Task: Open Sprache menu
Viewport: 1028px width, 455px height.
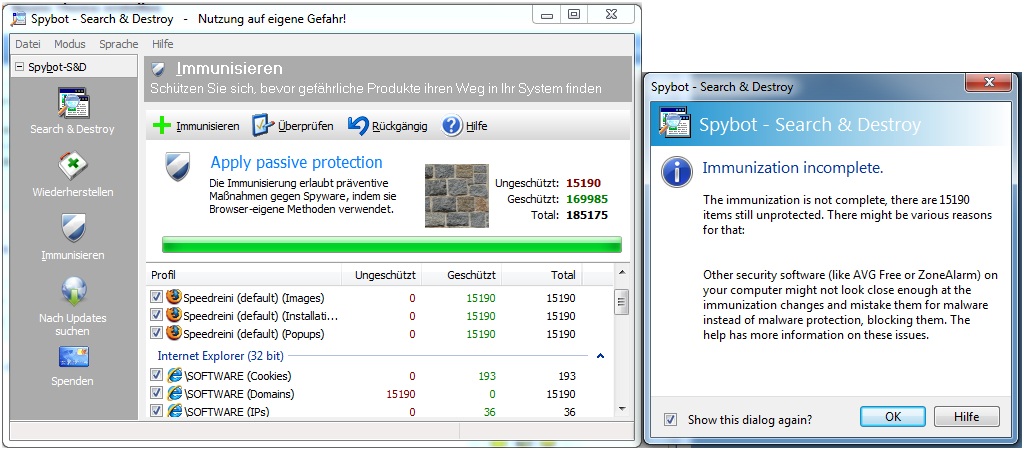Action: pyautogui.click(x=119, y=44)
